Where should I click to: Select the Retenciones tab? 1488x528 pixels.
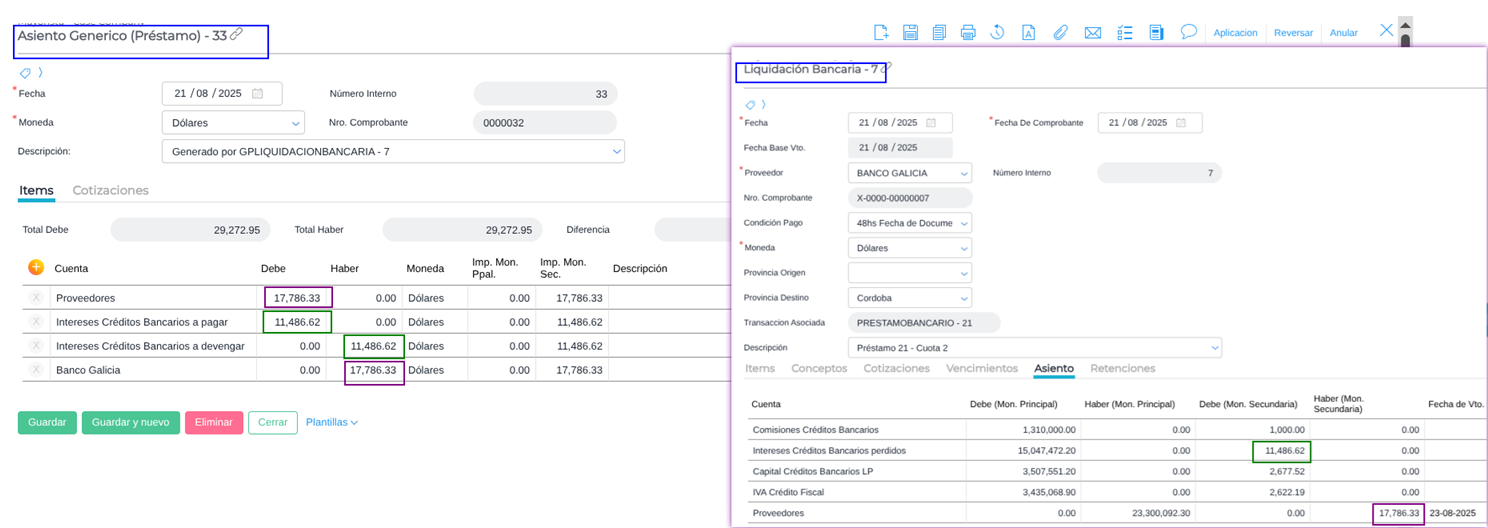[x=1122, y=368]
